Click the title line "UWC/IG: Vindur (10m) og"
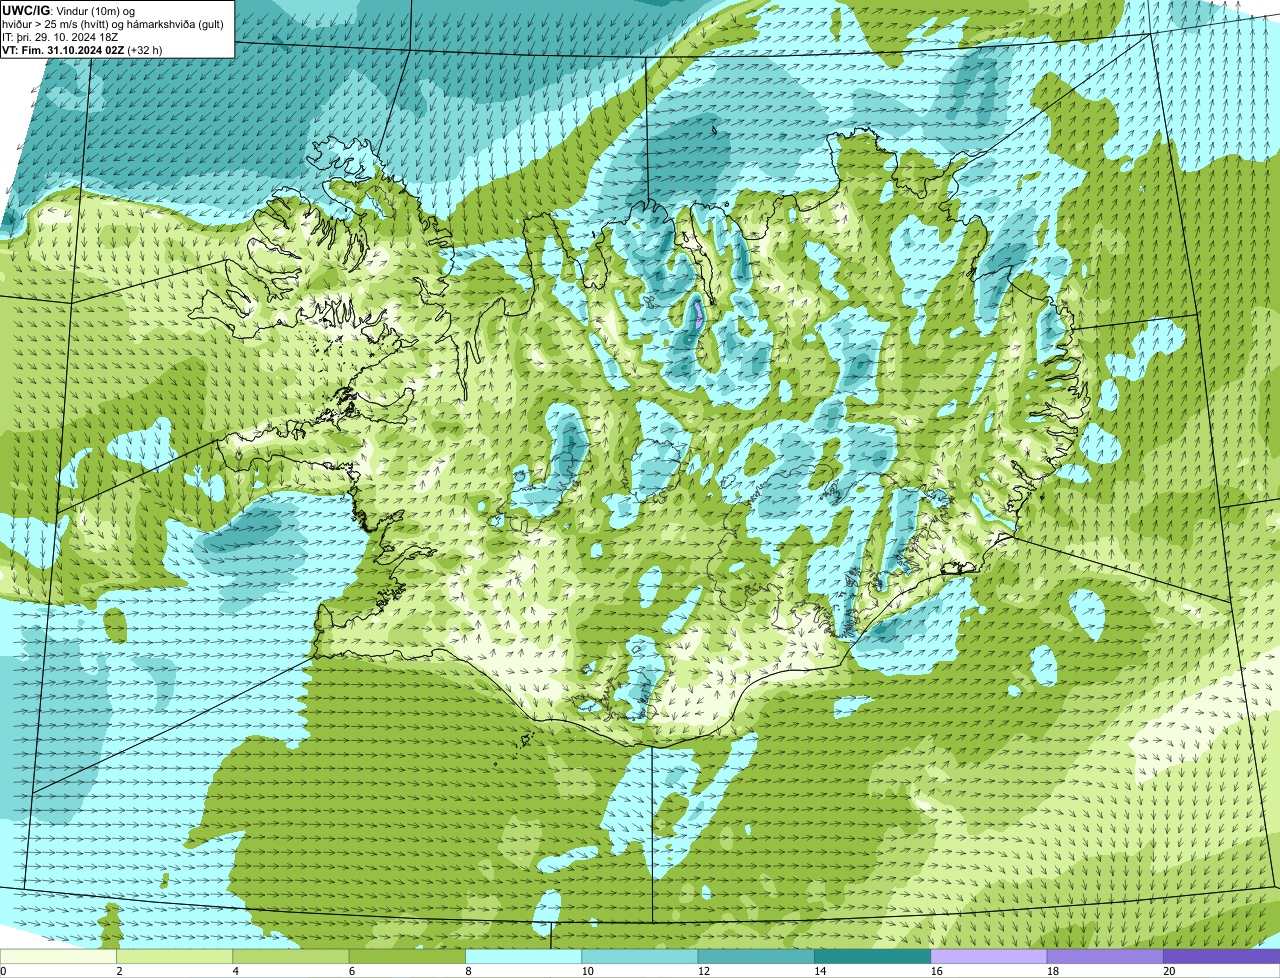This screenshot has height=978, width=1280. (69, 11)
